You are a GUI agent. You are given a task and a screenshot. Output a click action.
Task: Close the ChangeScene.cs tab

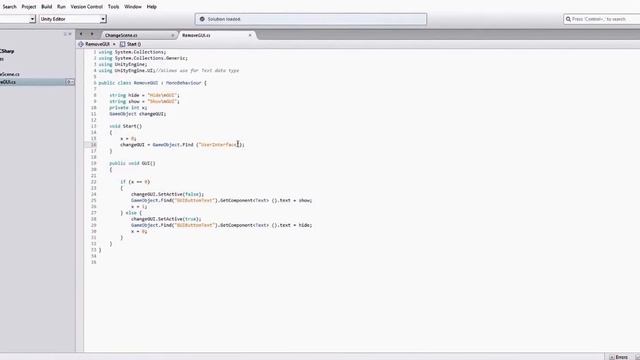tap(172, 35)
